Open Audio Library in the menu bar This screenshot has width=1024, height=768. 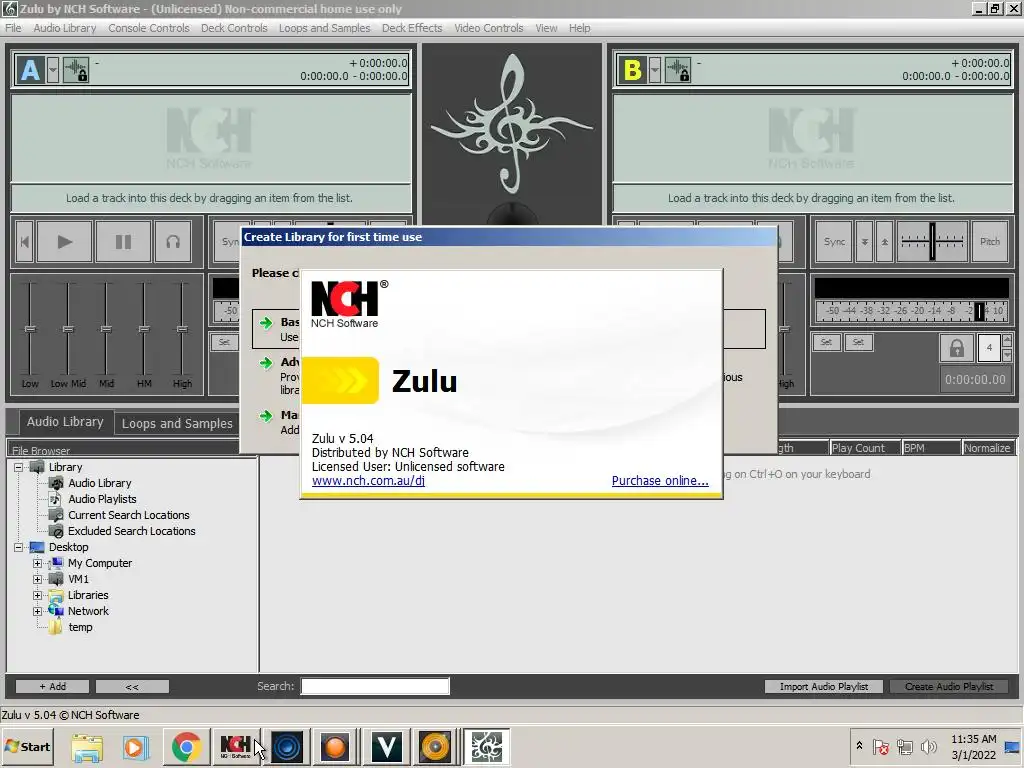point(65,28)
